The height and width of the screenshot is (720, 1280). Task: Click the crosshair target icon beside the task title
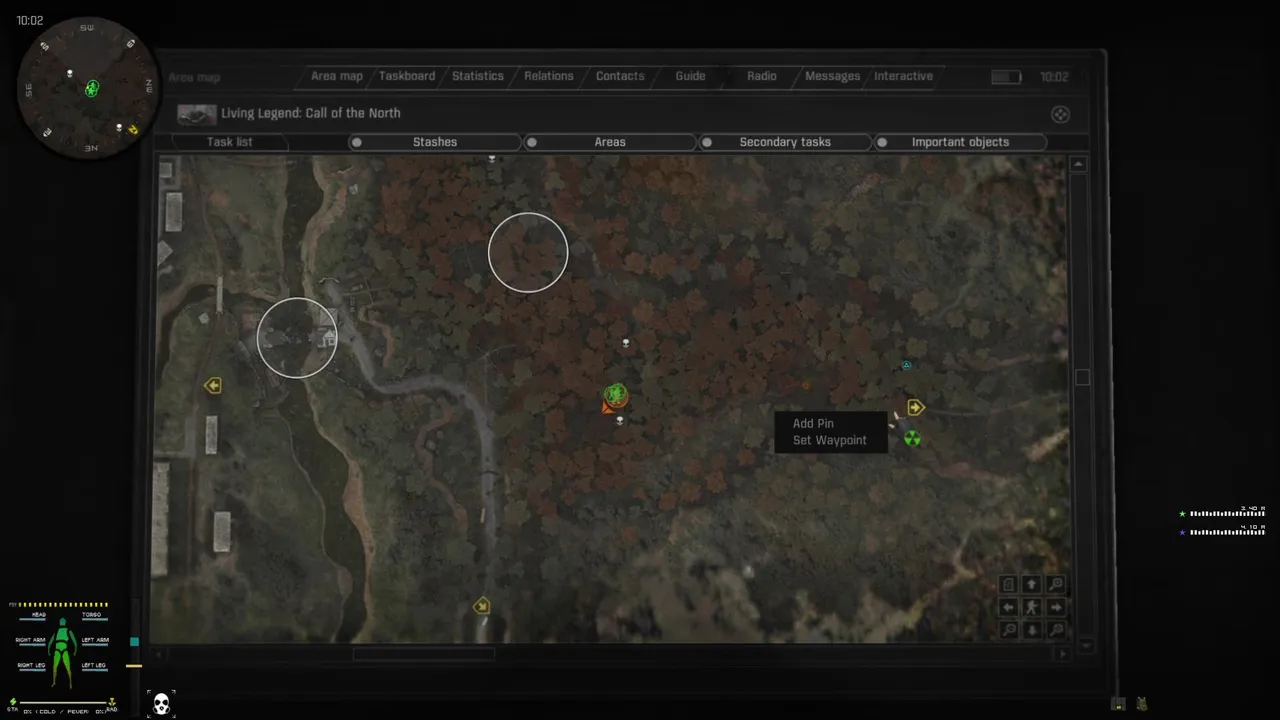pyautogui.click(x=1060, y=114)
